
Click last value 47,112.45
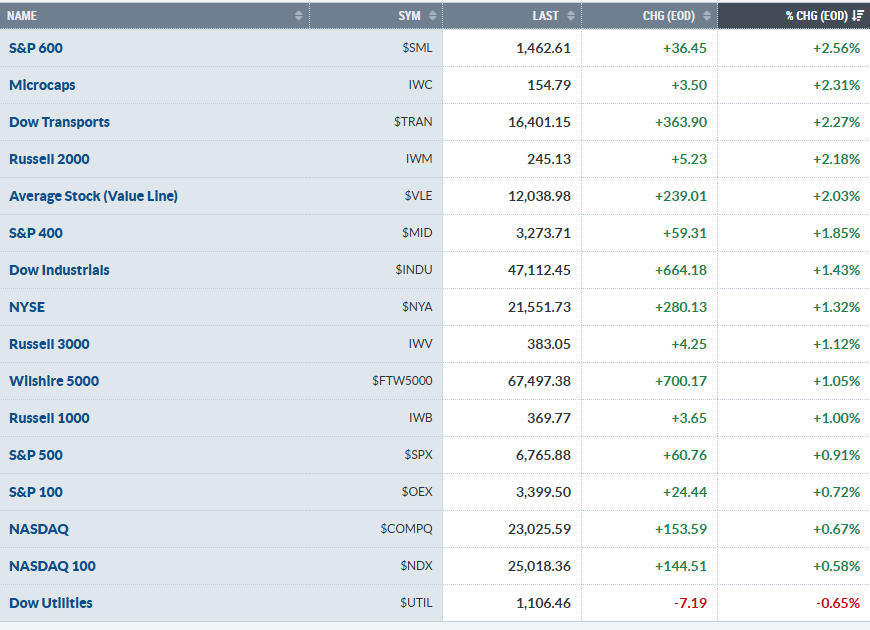pyautogui.click(x=539, y=270)
